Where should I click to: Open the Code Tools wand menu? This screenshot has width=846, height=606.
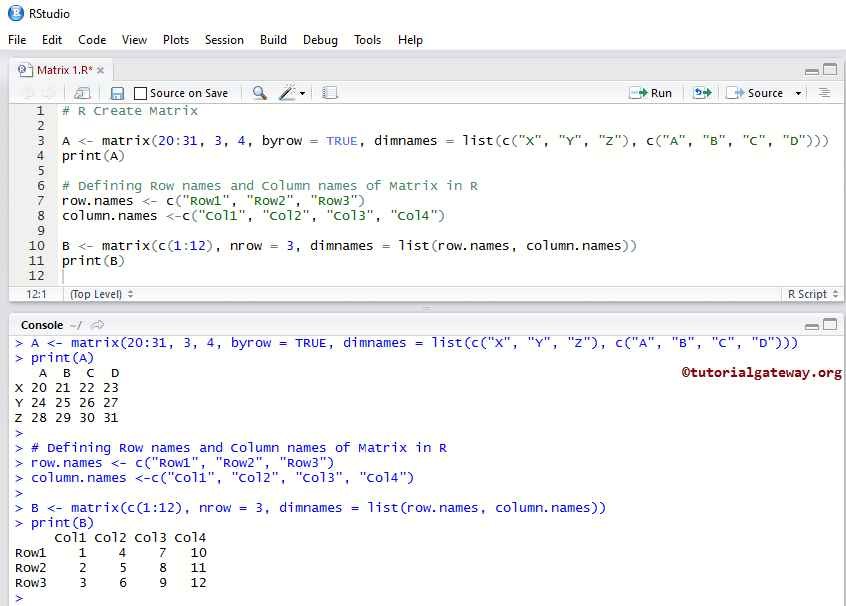[x=287, y=92]
